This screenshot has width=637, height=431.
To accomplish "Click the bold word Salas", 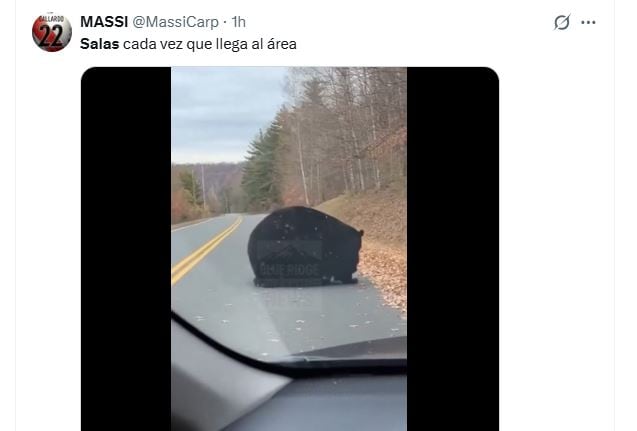I will 100,44.
